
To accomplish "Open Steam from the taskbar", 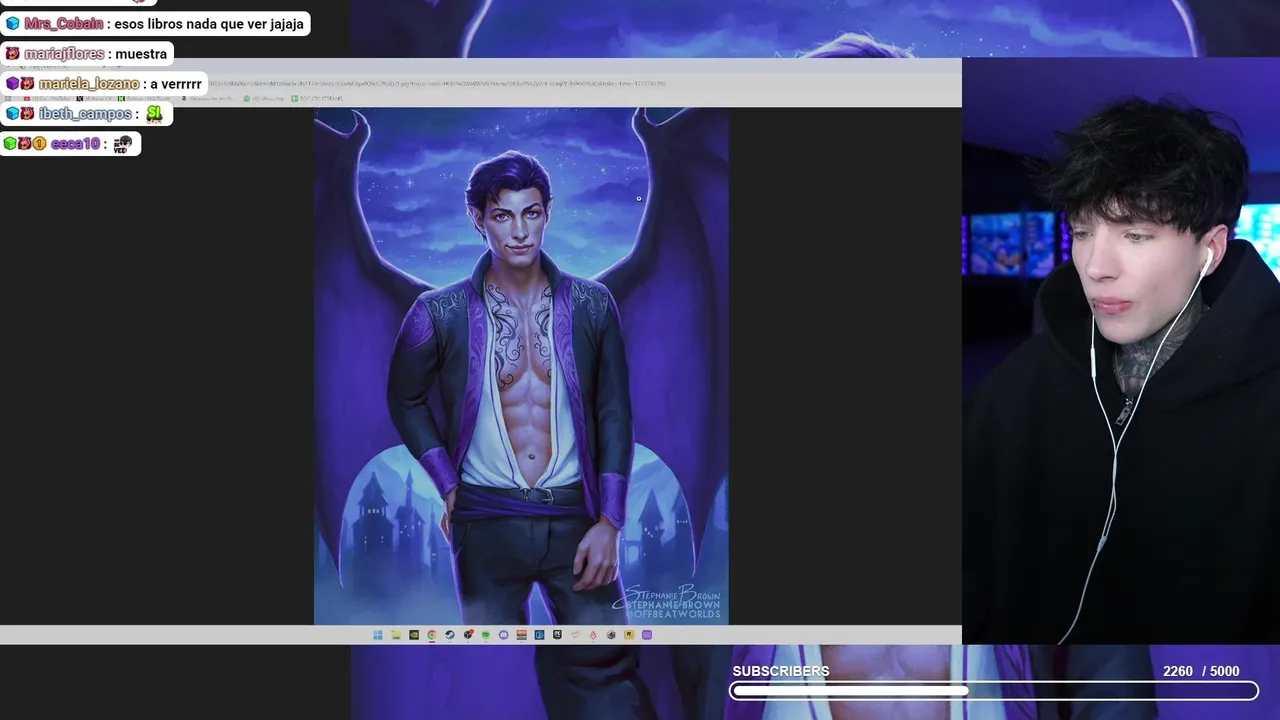I will pos(449,635).
